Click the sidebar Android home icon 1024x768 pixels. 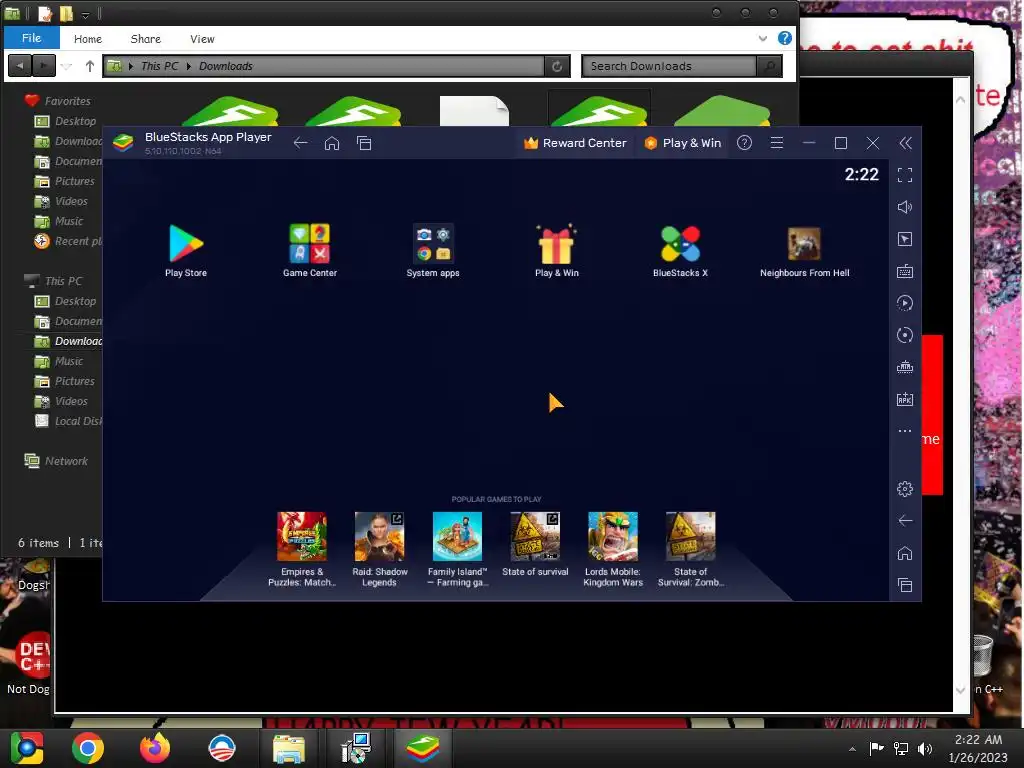pos(904,553)
